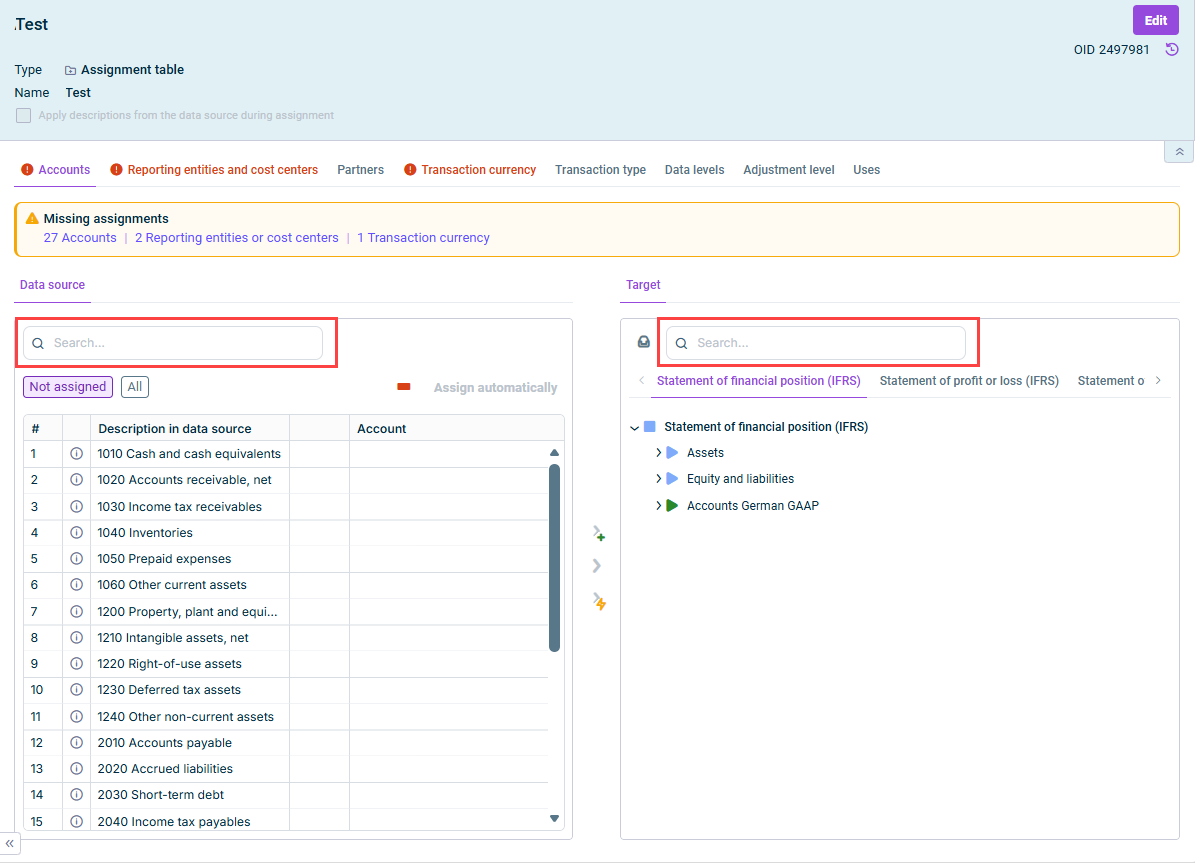Click the data source table scrollbar thumb

coord(554,558)
